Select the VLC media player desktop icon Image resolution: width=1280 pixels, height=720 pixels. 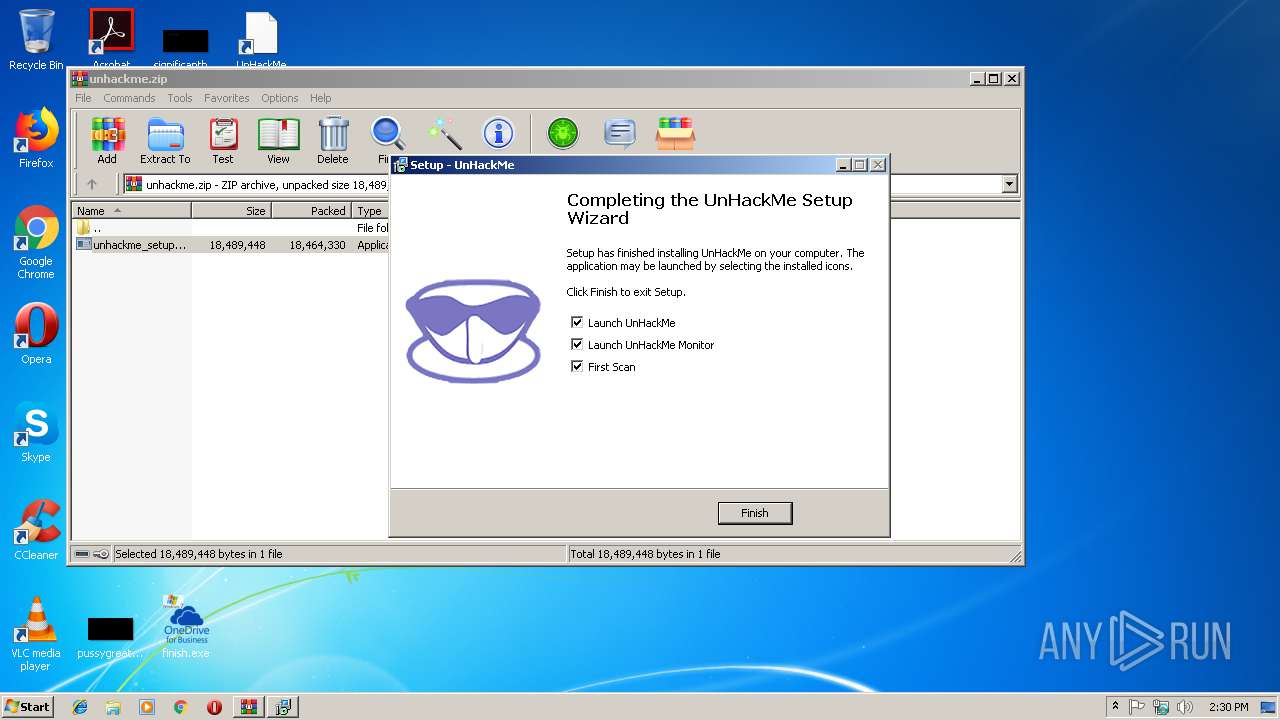pyautogui.click(x=36, y=634)
